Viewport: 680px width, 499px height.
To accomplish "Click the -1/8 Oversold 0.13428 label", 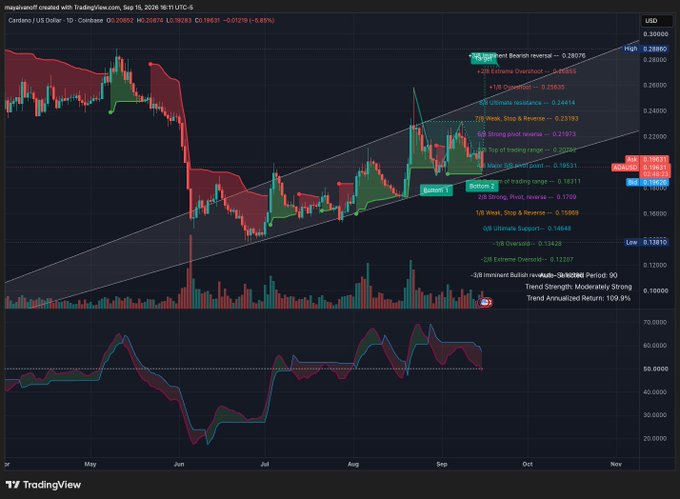I will coord(527,244).
